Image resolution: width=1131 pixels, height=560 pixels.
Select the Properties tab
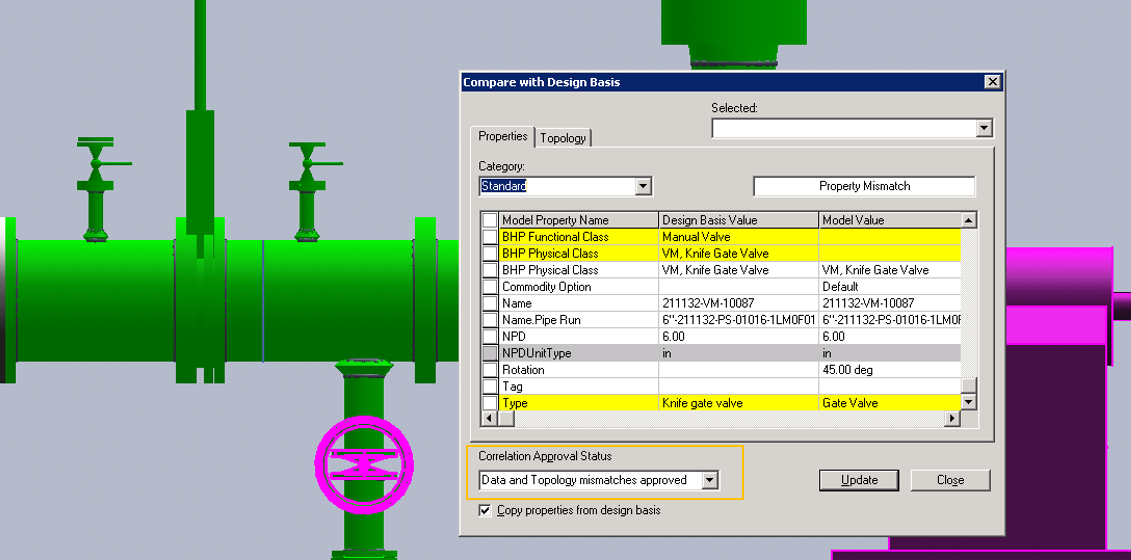(503, 136)
